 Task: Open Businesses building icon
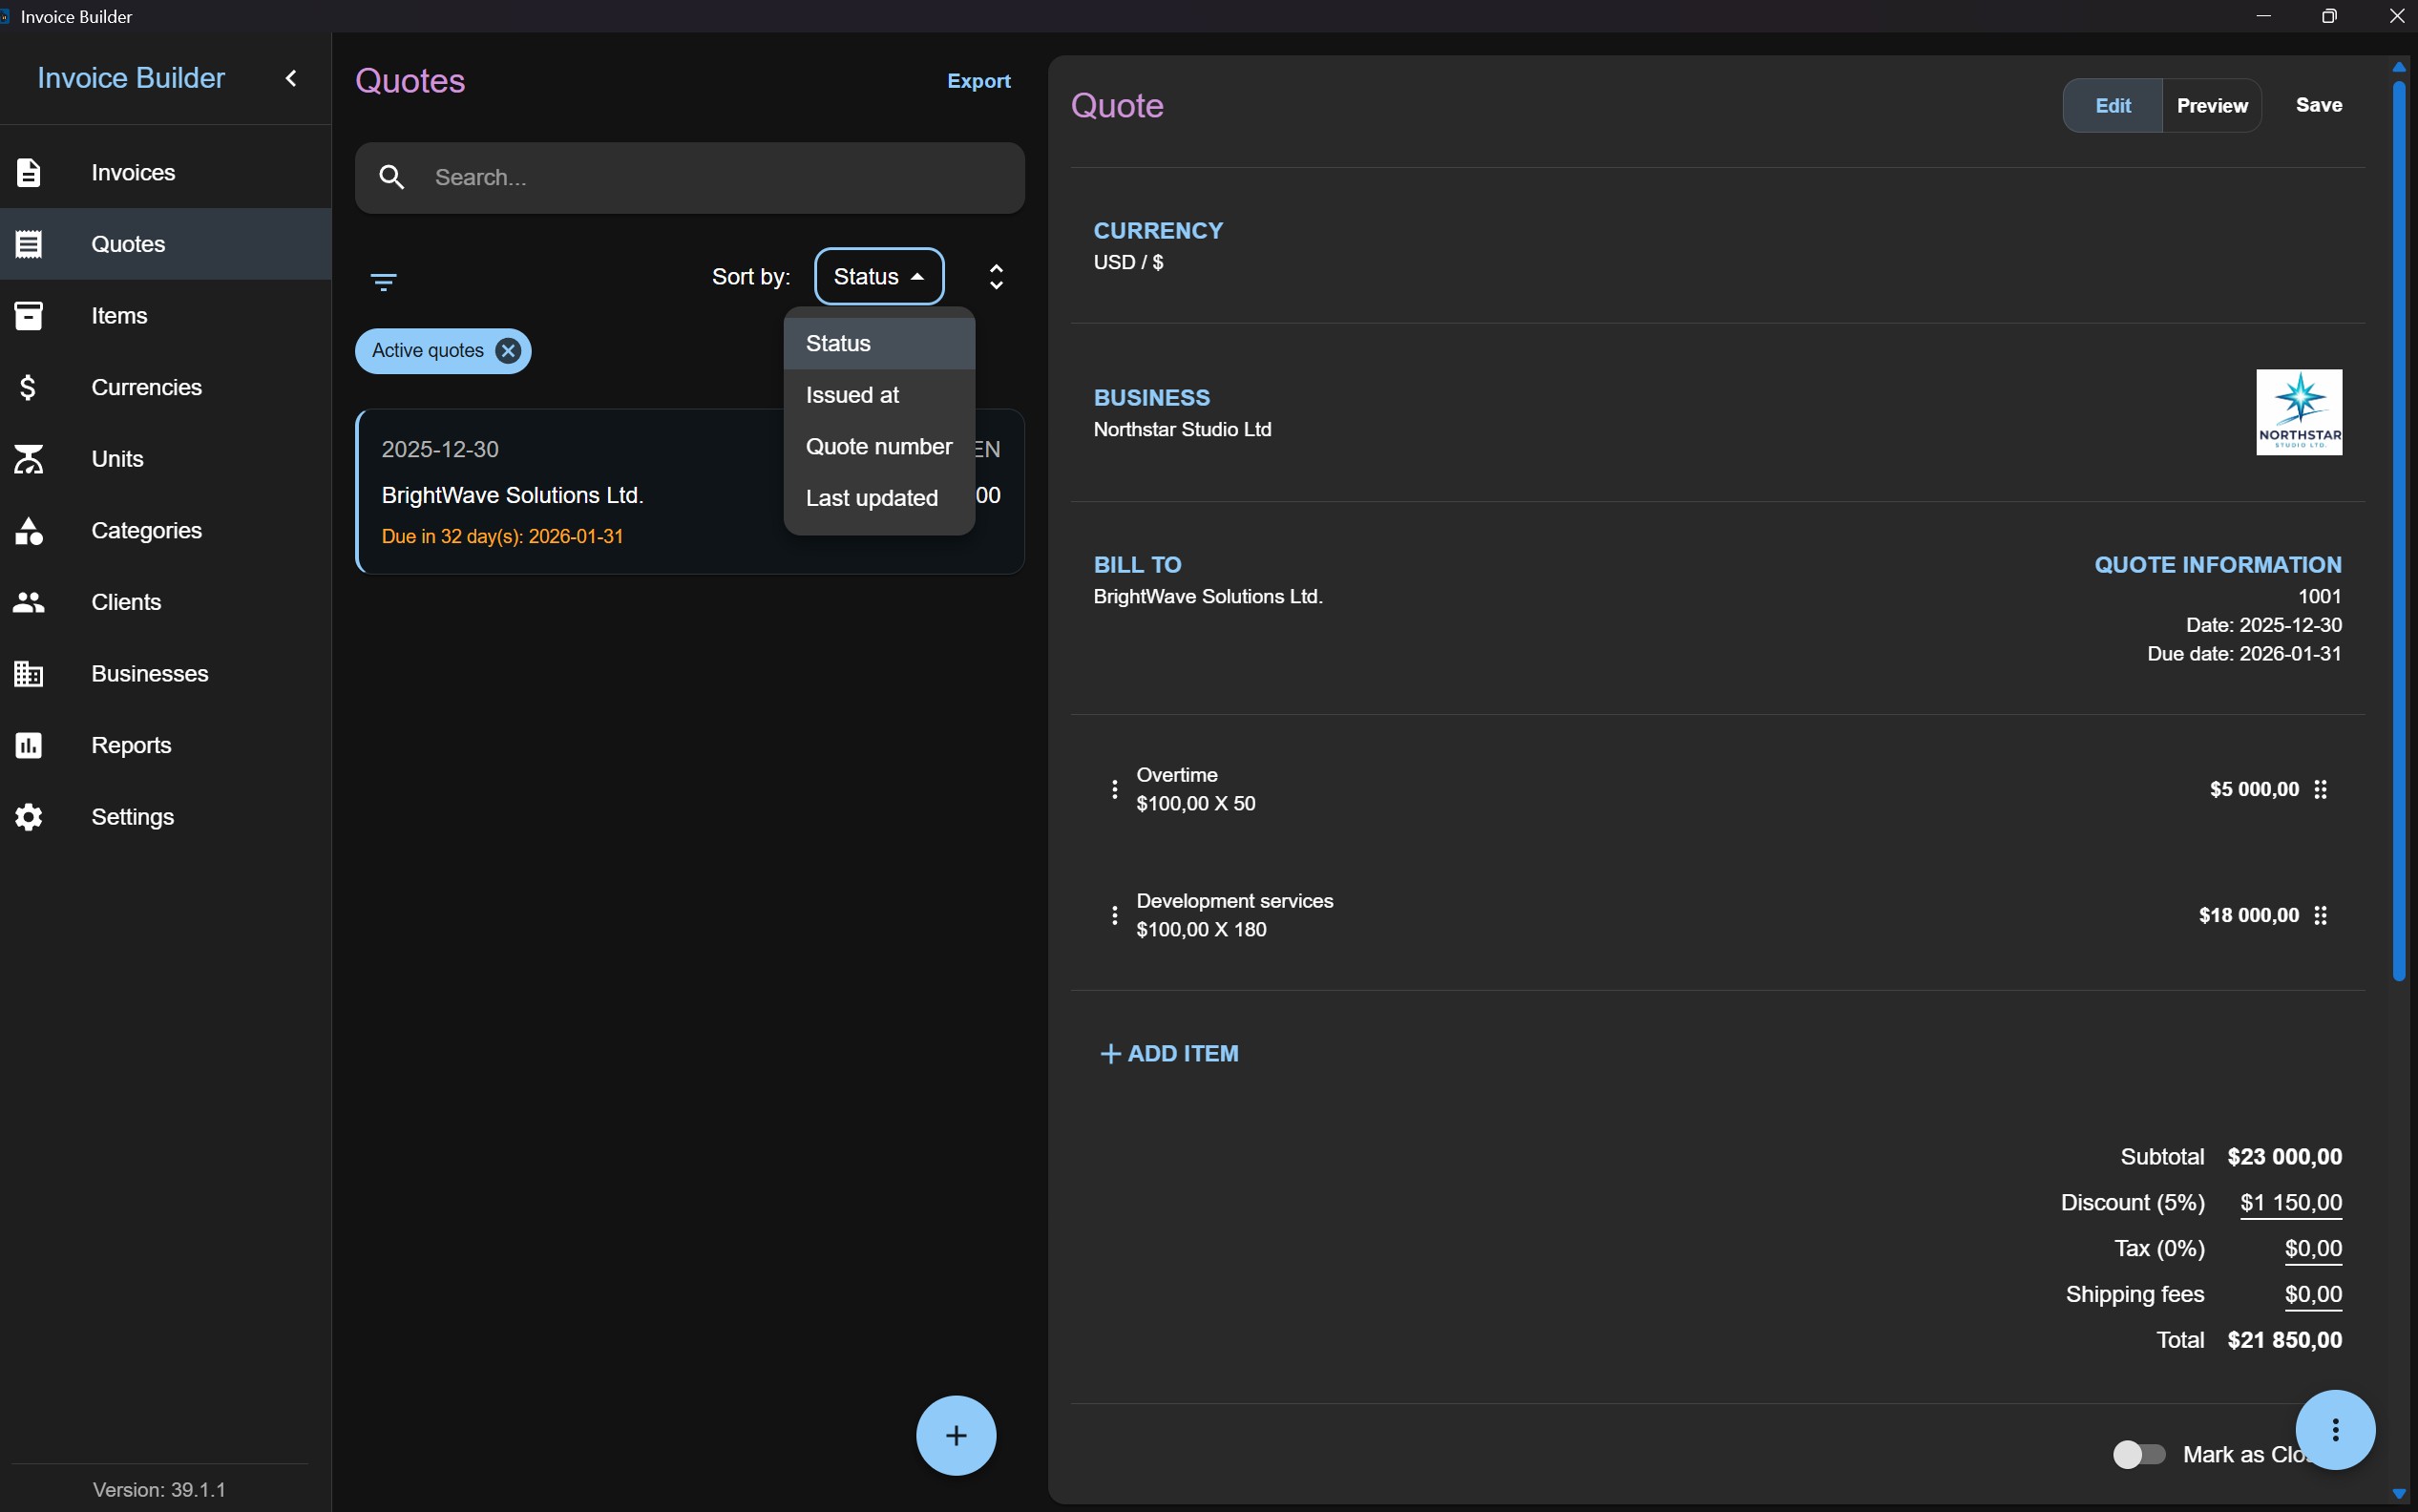click(29, 674)
